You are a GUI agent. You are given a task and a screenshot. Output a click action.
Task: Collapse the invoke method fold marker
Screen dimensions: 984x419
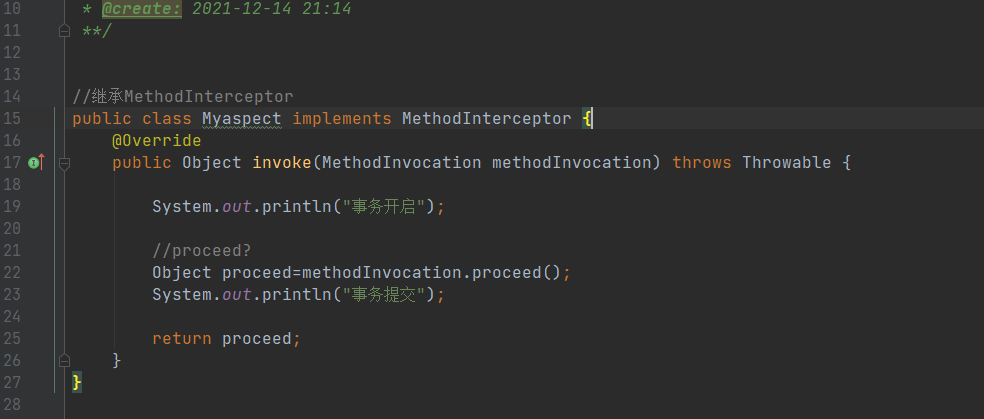[64, 162]
